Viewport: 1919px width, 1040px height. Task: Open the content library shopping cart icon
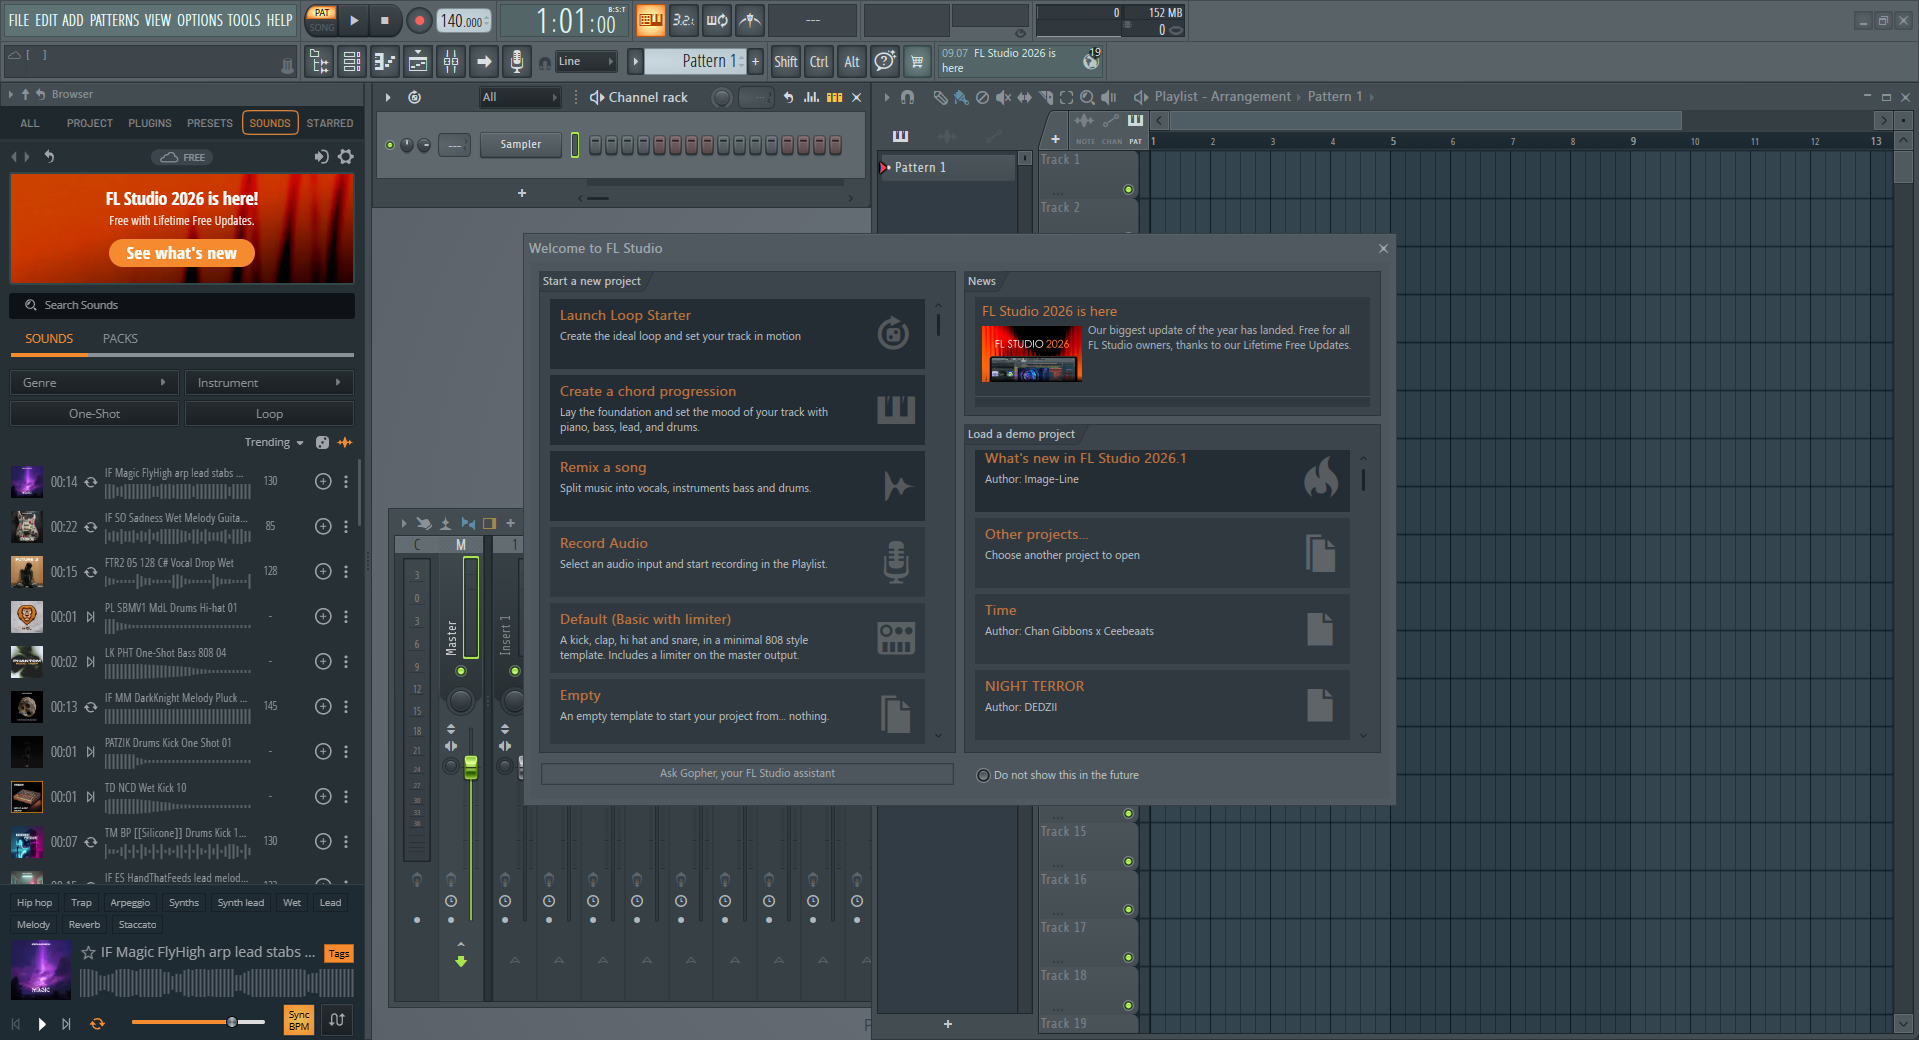pyautogui.click(x=917, y=62)
